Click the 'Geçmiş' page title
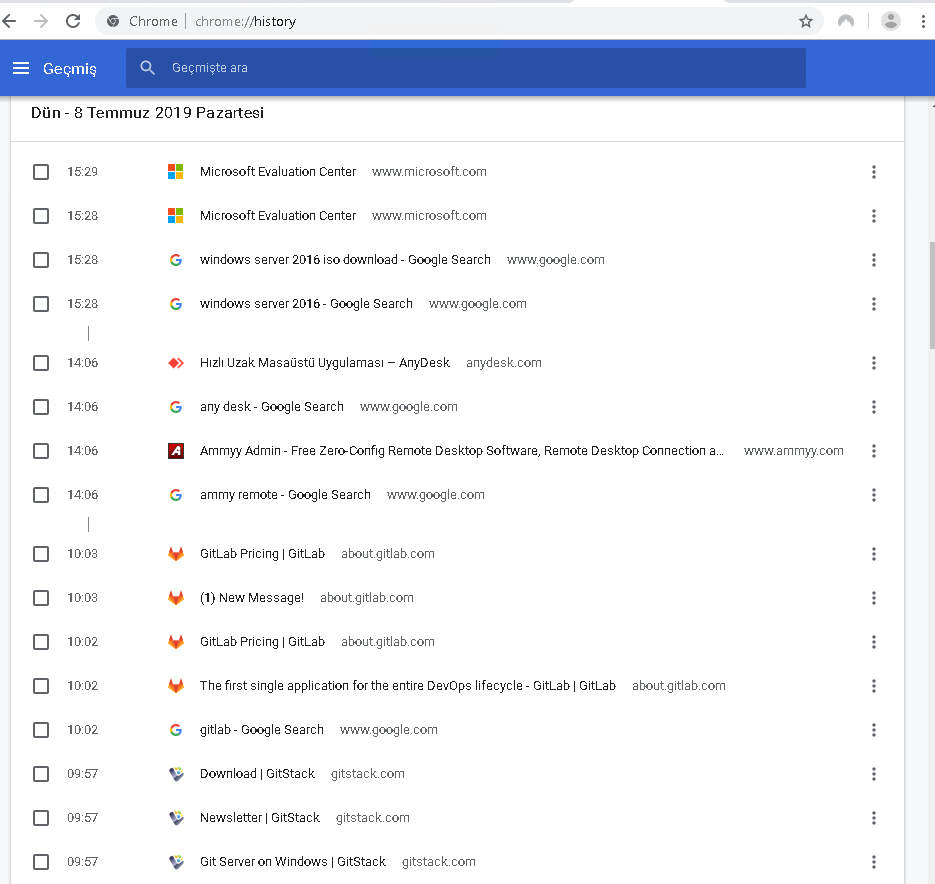This screenshot has height=884, width=935. pos(70,69)
